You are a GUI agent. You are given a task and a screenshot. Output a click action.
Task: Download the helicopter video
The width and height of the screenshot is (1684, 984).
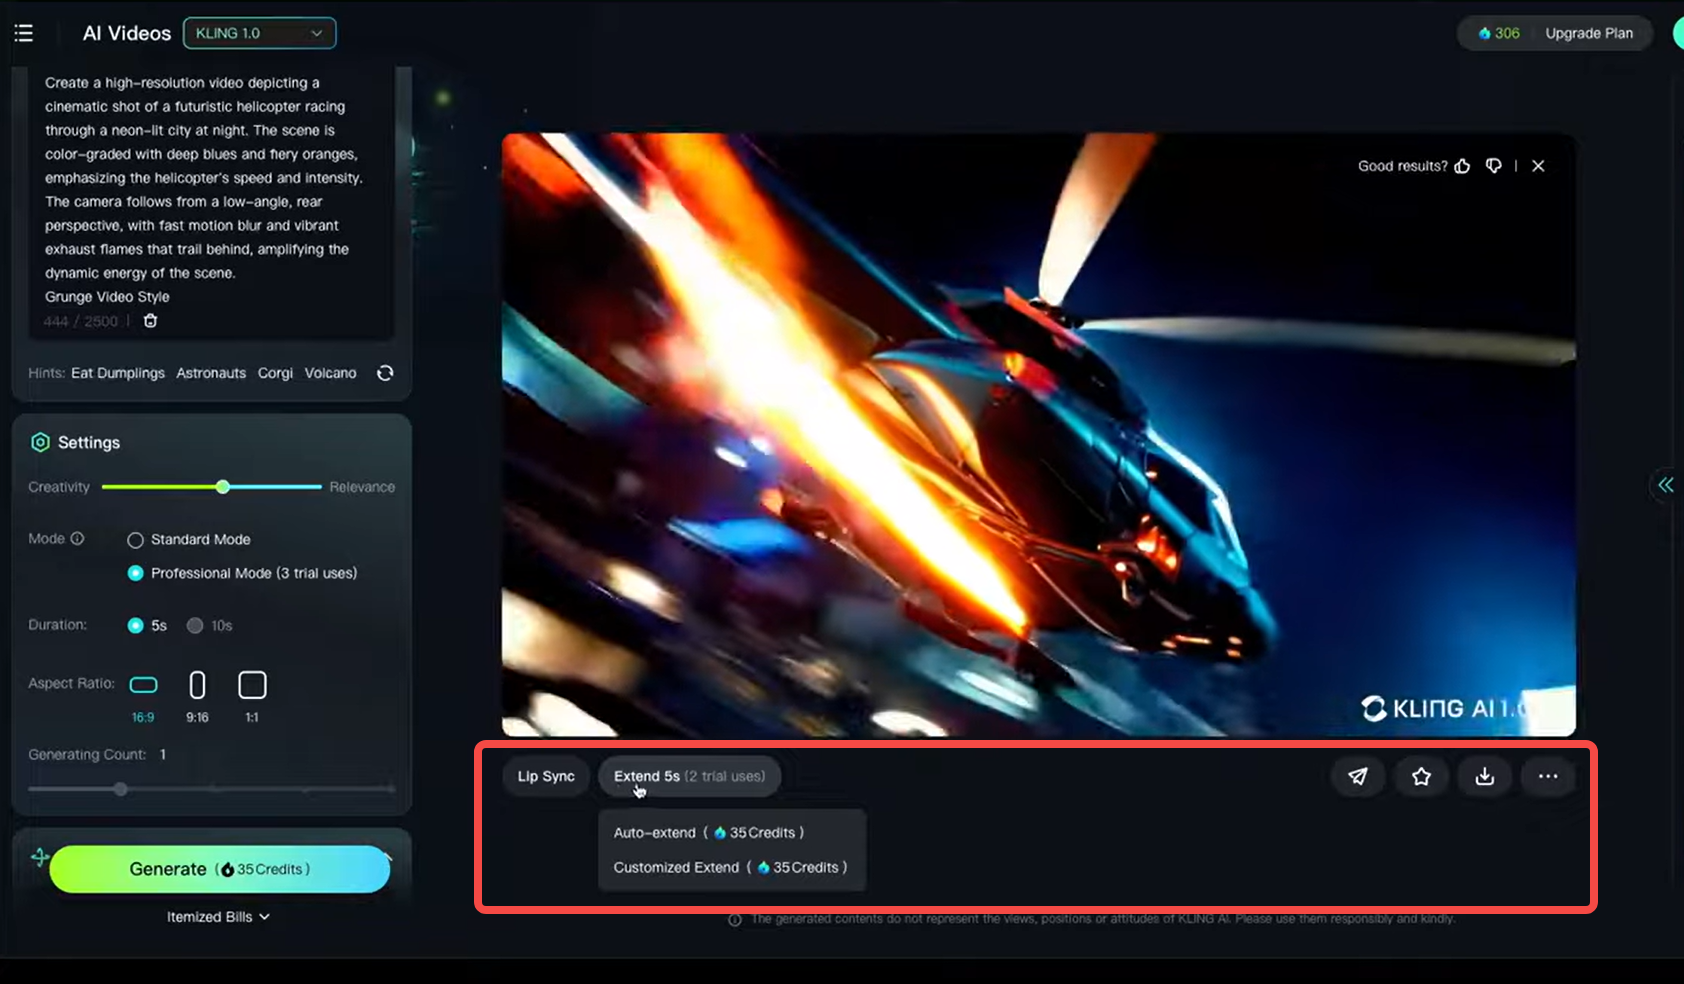coord(1484,776)
